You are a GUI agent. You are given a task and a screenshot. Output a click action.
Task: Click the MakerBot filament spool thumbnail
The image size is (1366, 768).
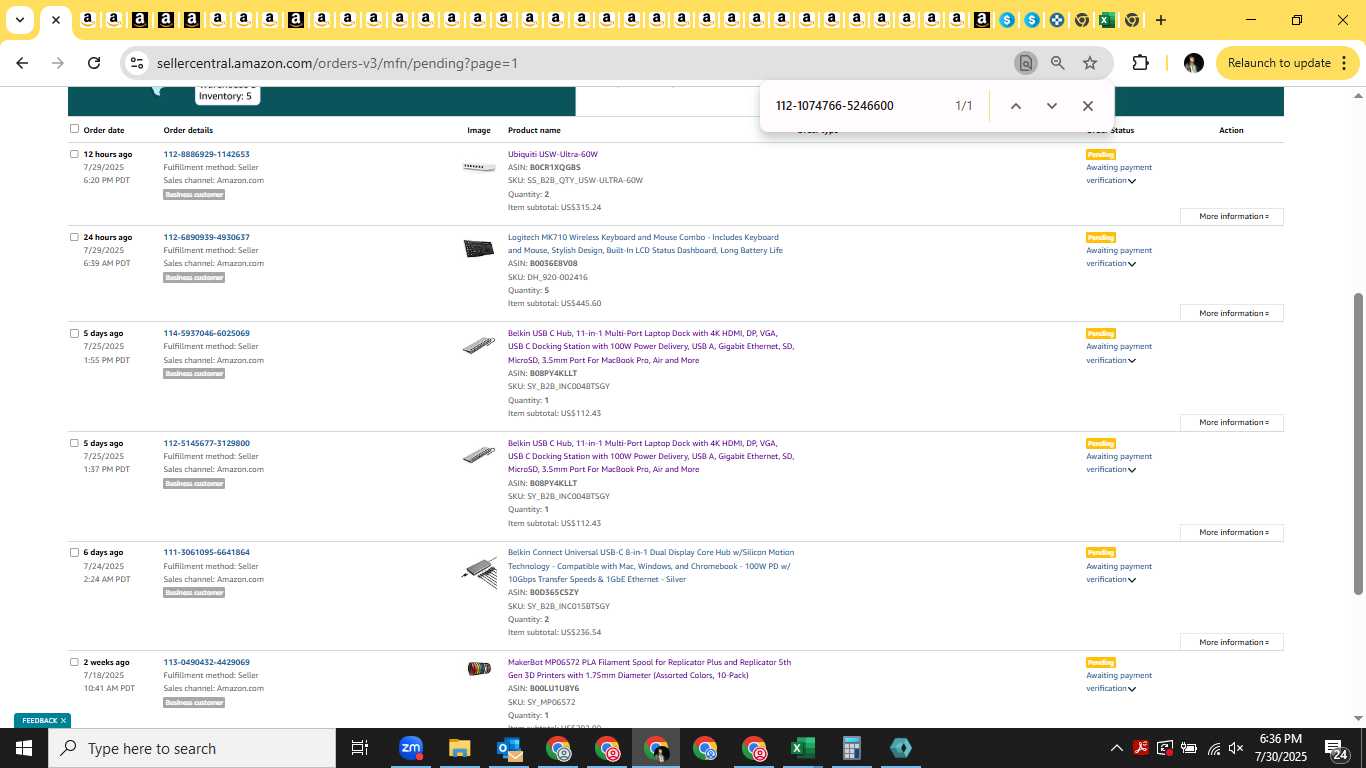point(479,668)
